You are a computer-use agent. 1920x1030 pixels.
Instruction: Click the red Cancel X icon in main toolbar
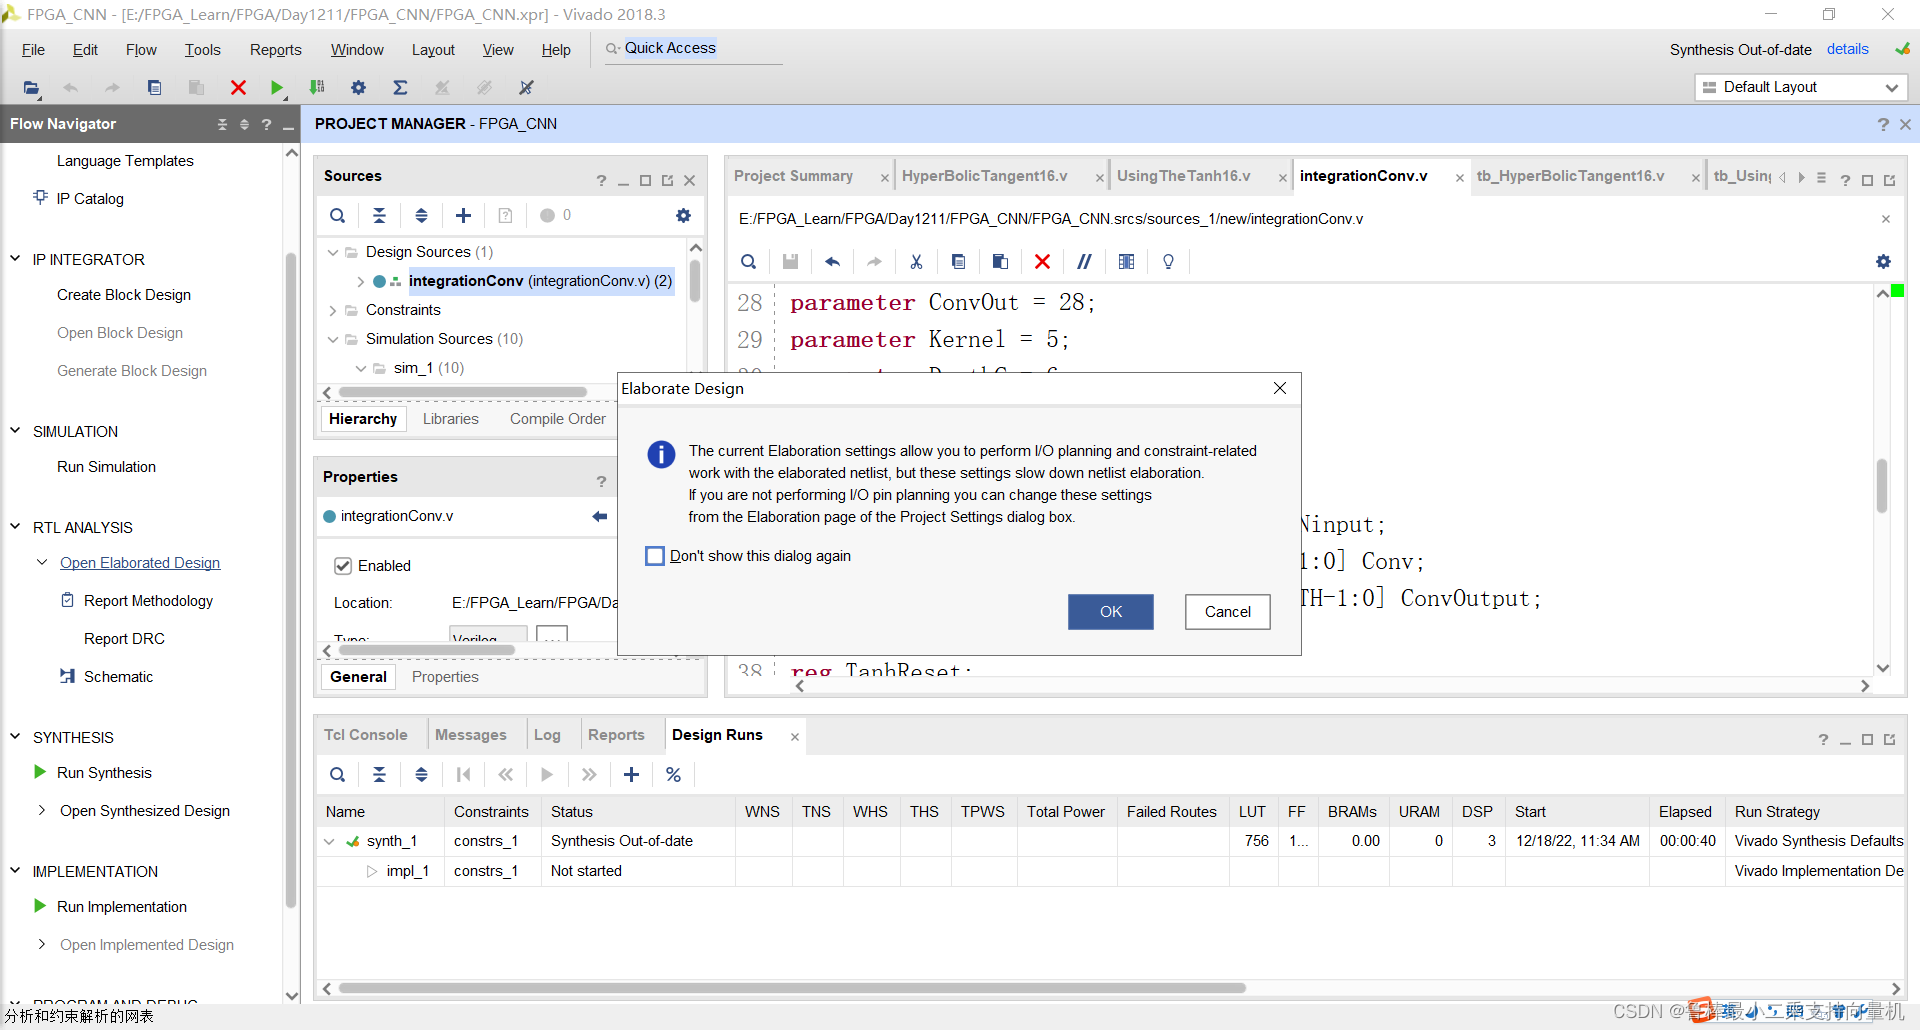click(238, 88)
